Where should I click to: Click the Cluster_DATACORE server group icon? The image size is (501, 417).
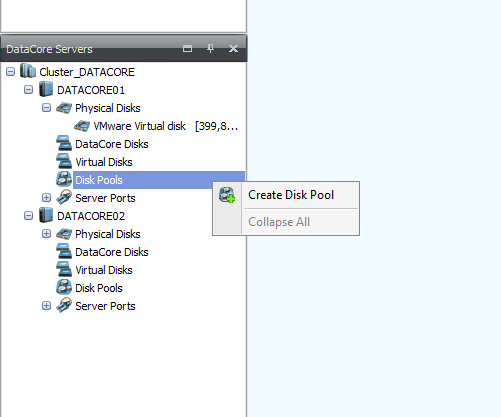(x=28, y=71)
